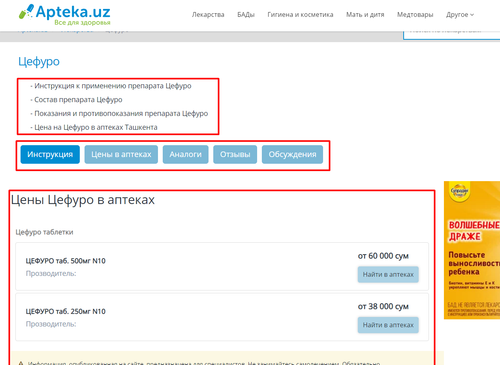The height and width of the screenshot is (365, 500).
Task: Open Гигиена и косметика category
Action: pos(300,15)
